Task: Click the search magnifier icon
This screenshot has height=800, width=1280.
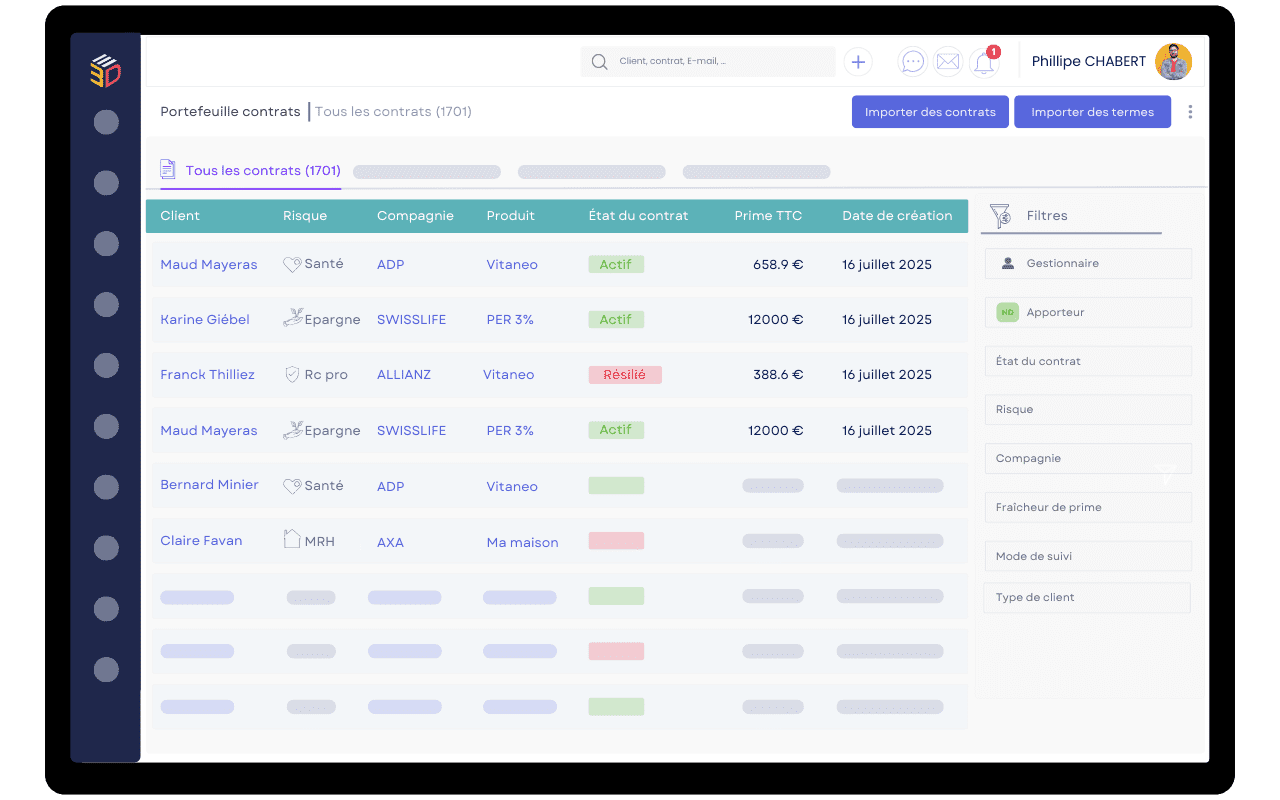Action: tap(599, 62)
